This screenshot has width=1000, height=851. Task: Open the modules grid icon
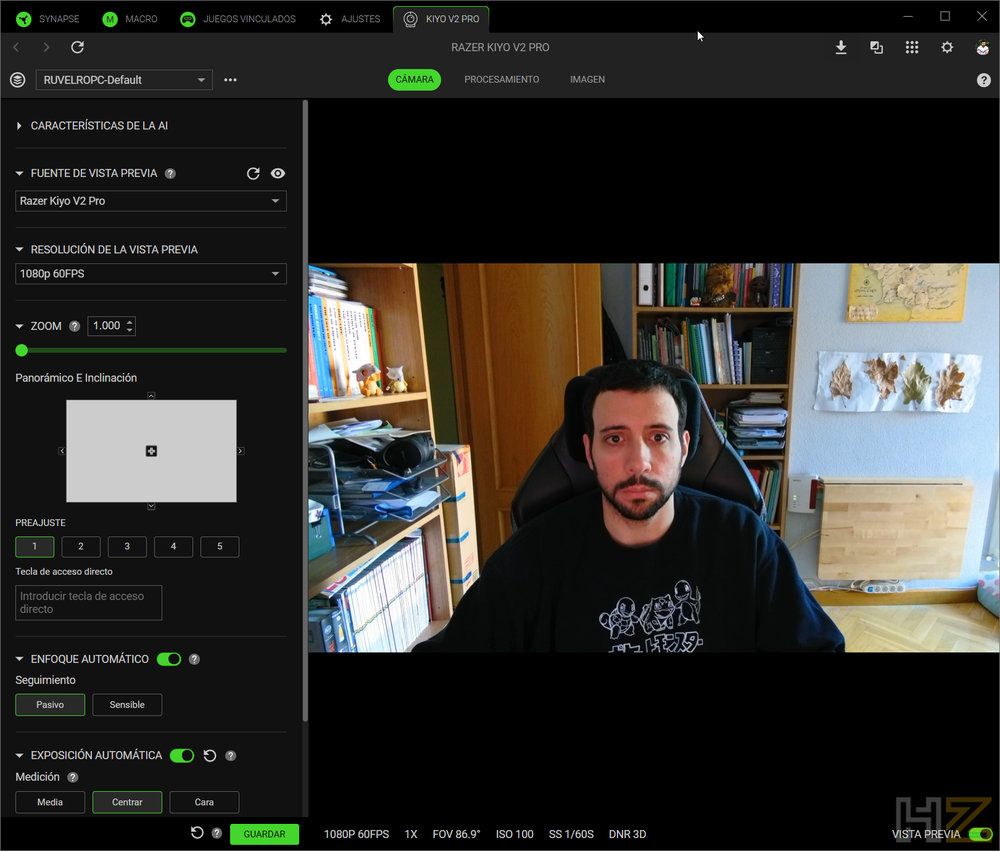(912, 47)
